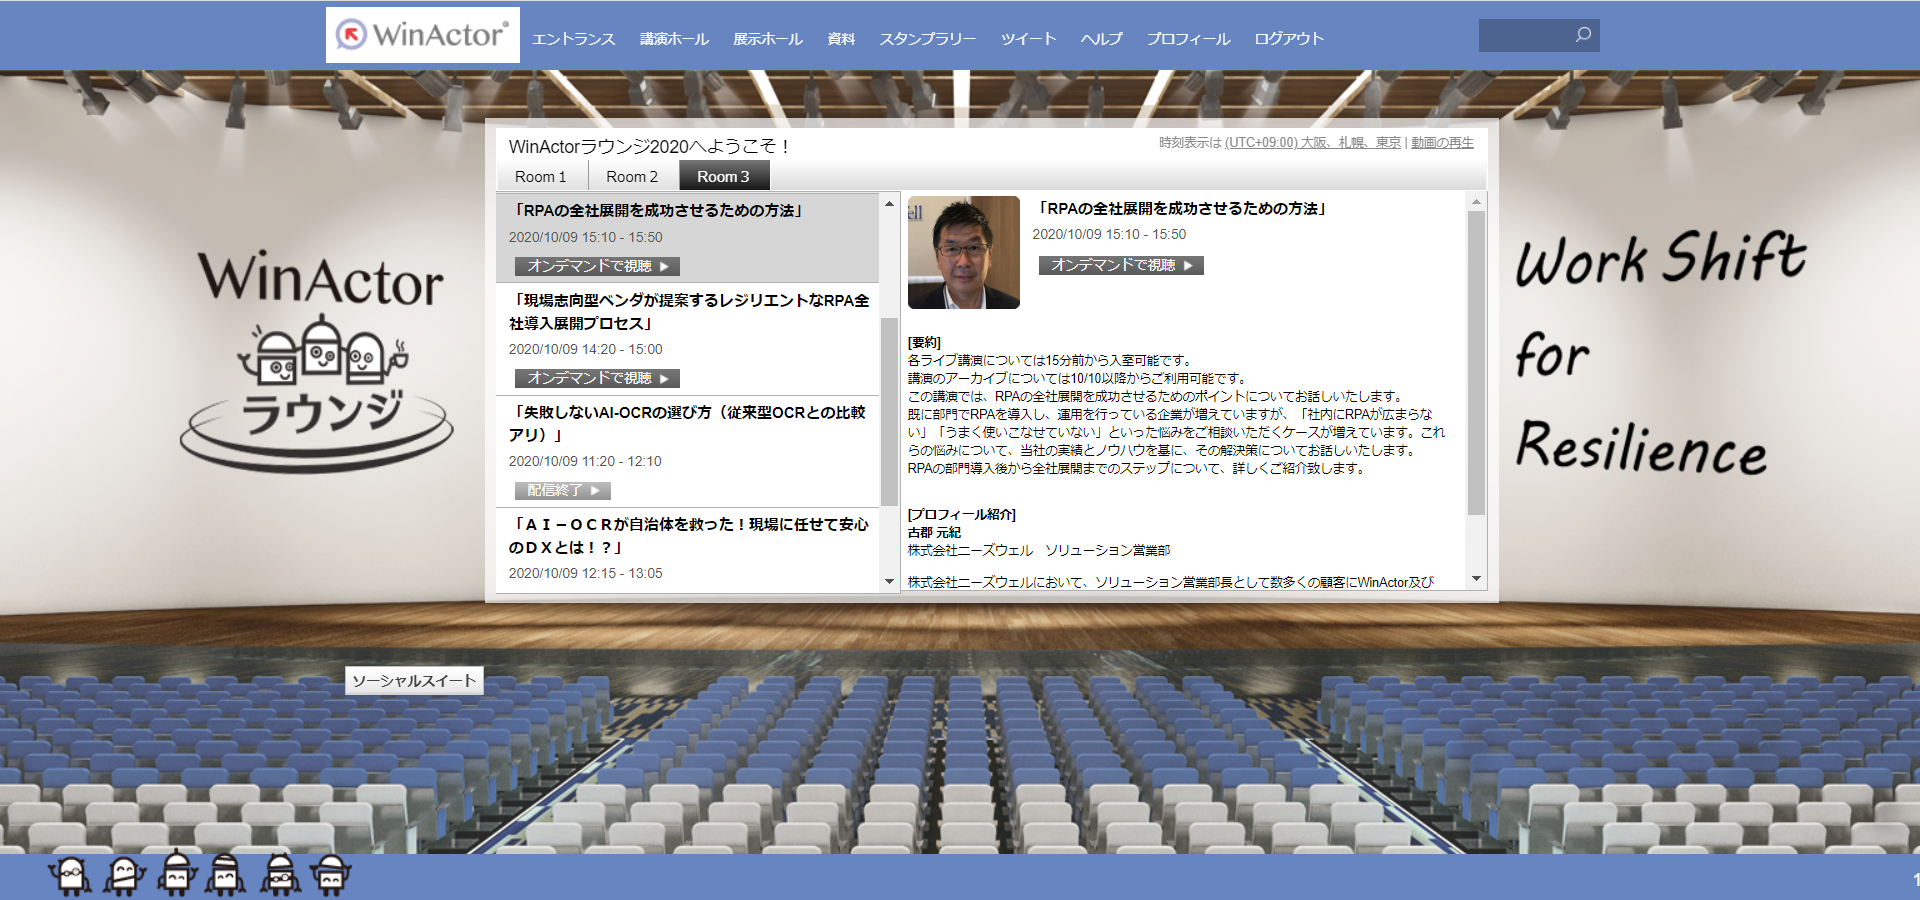
Task: Go to 講演ホール
Action: pyautogui.click(x=674, y=39)
